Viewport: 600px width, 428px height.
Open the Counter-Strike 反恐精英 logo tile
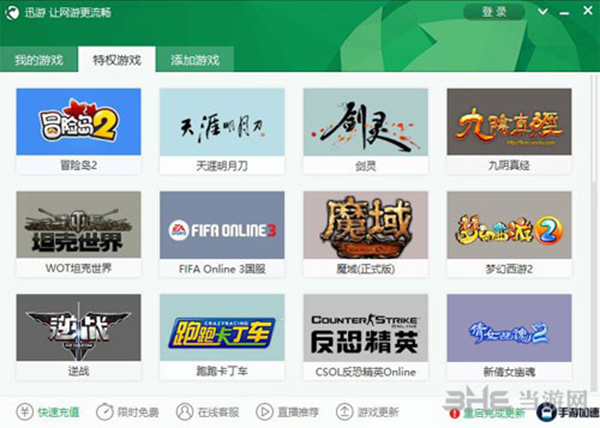click(x=365, y=327)
